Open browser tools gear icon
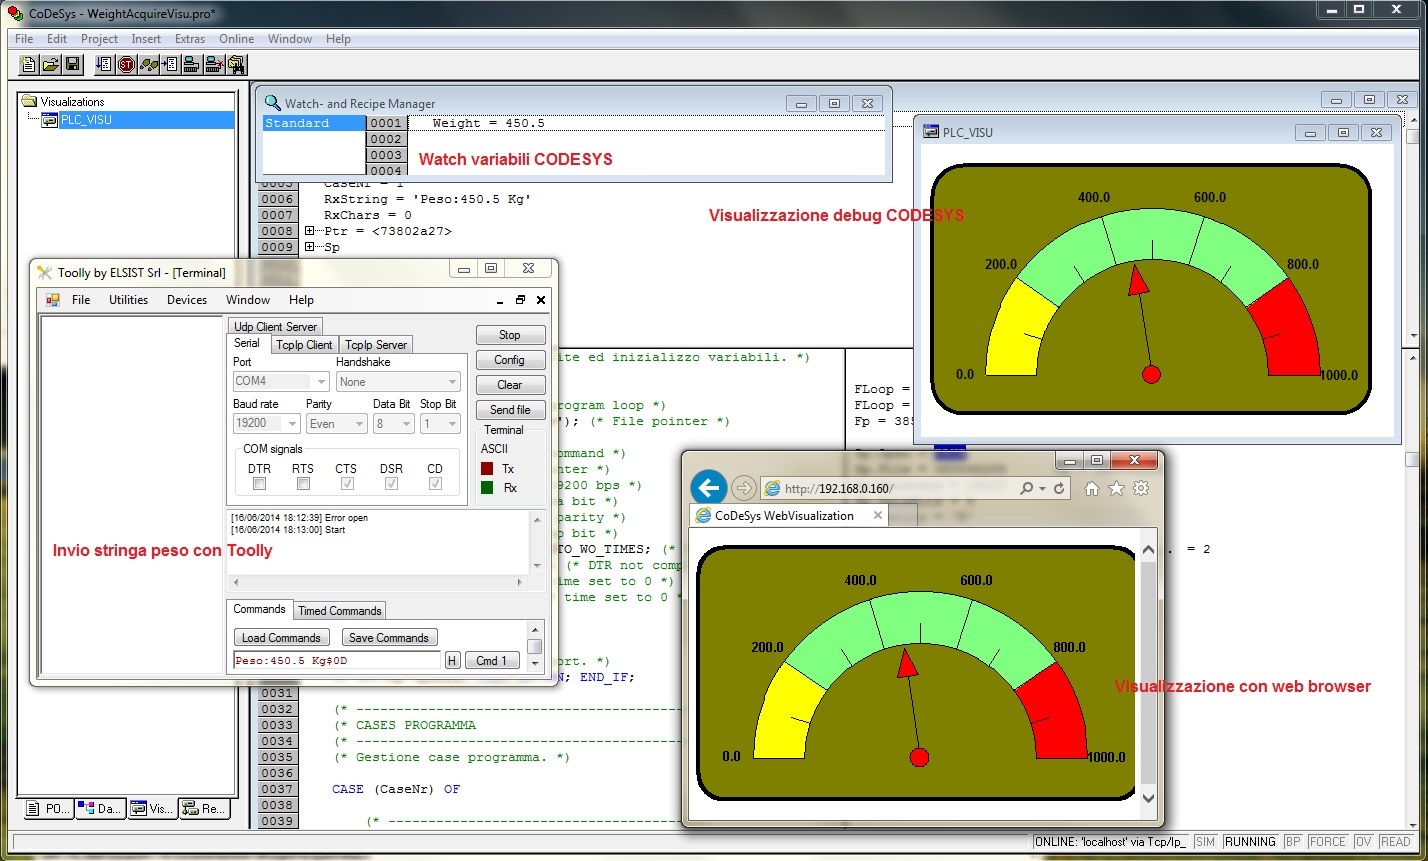The width and height of the screenshot is (1428, 861). 1141,488
